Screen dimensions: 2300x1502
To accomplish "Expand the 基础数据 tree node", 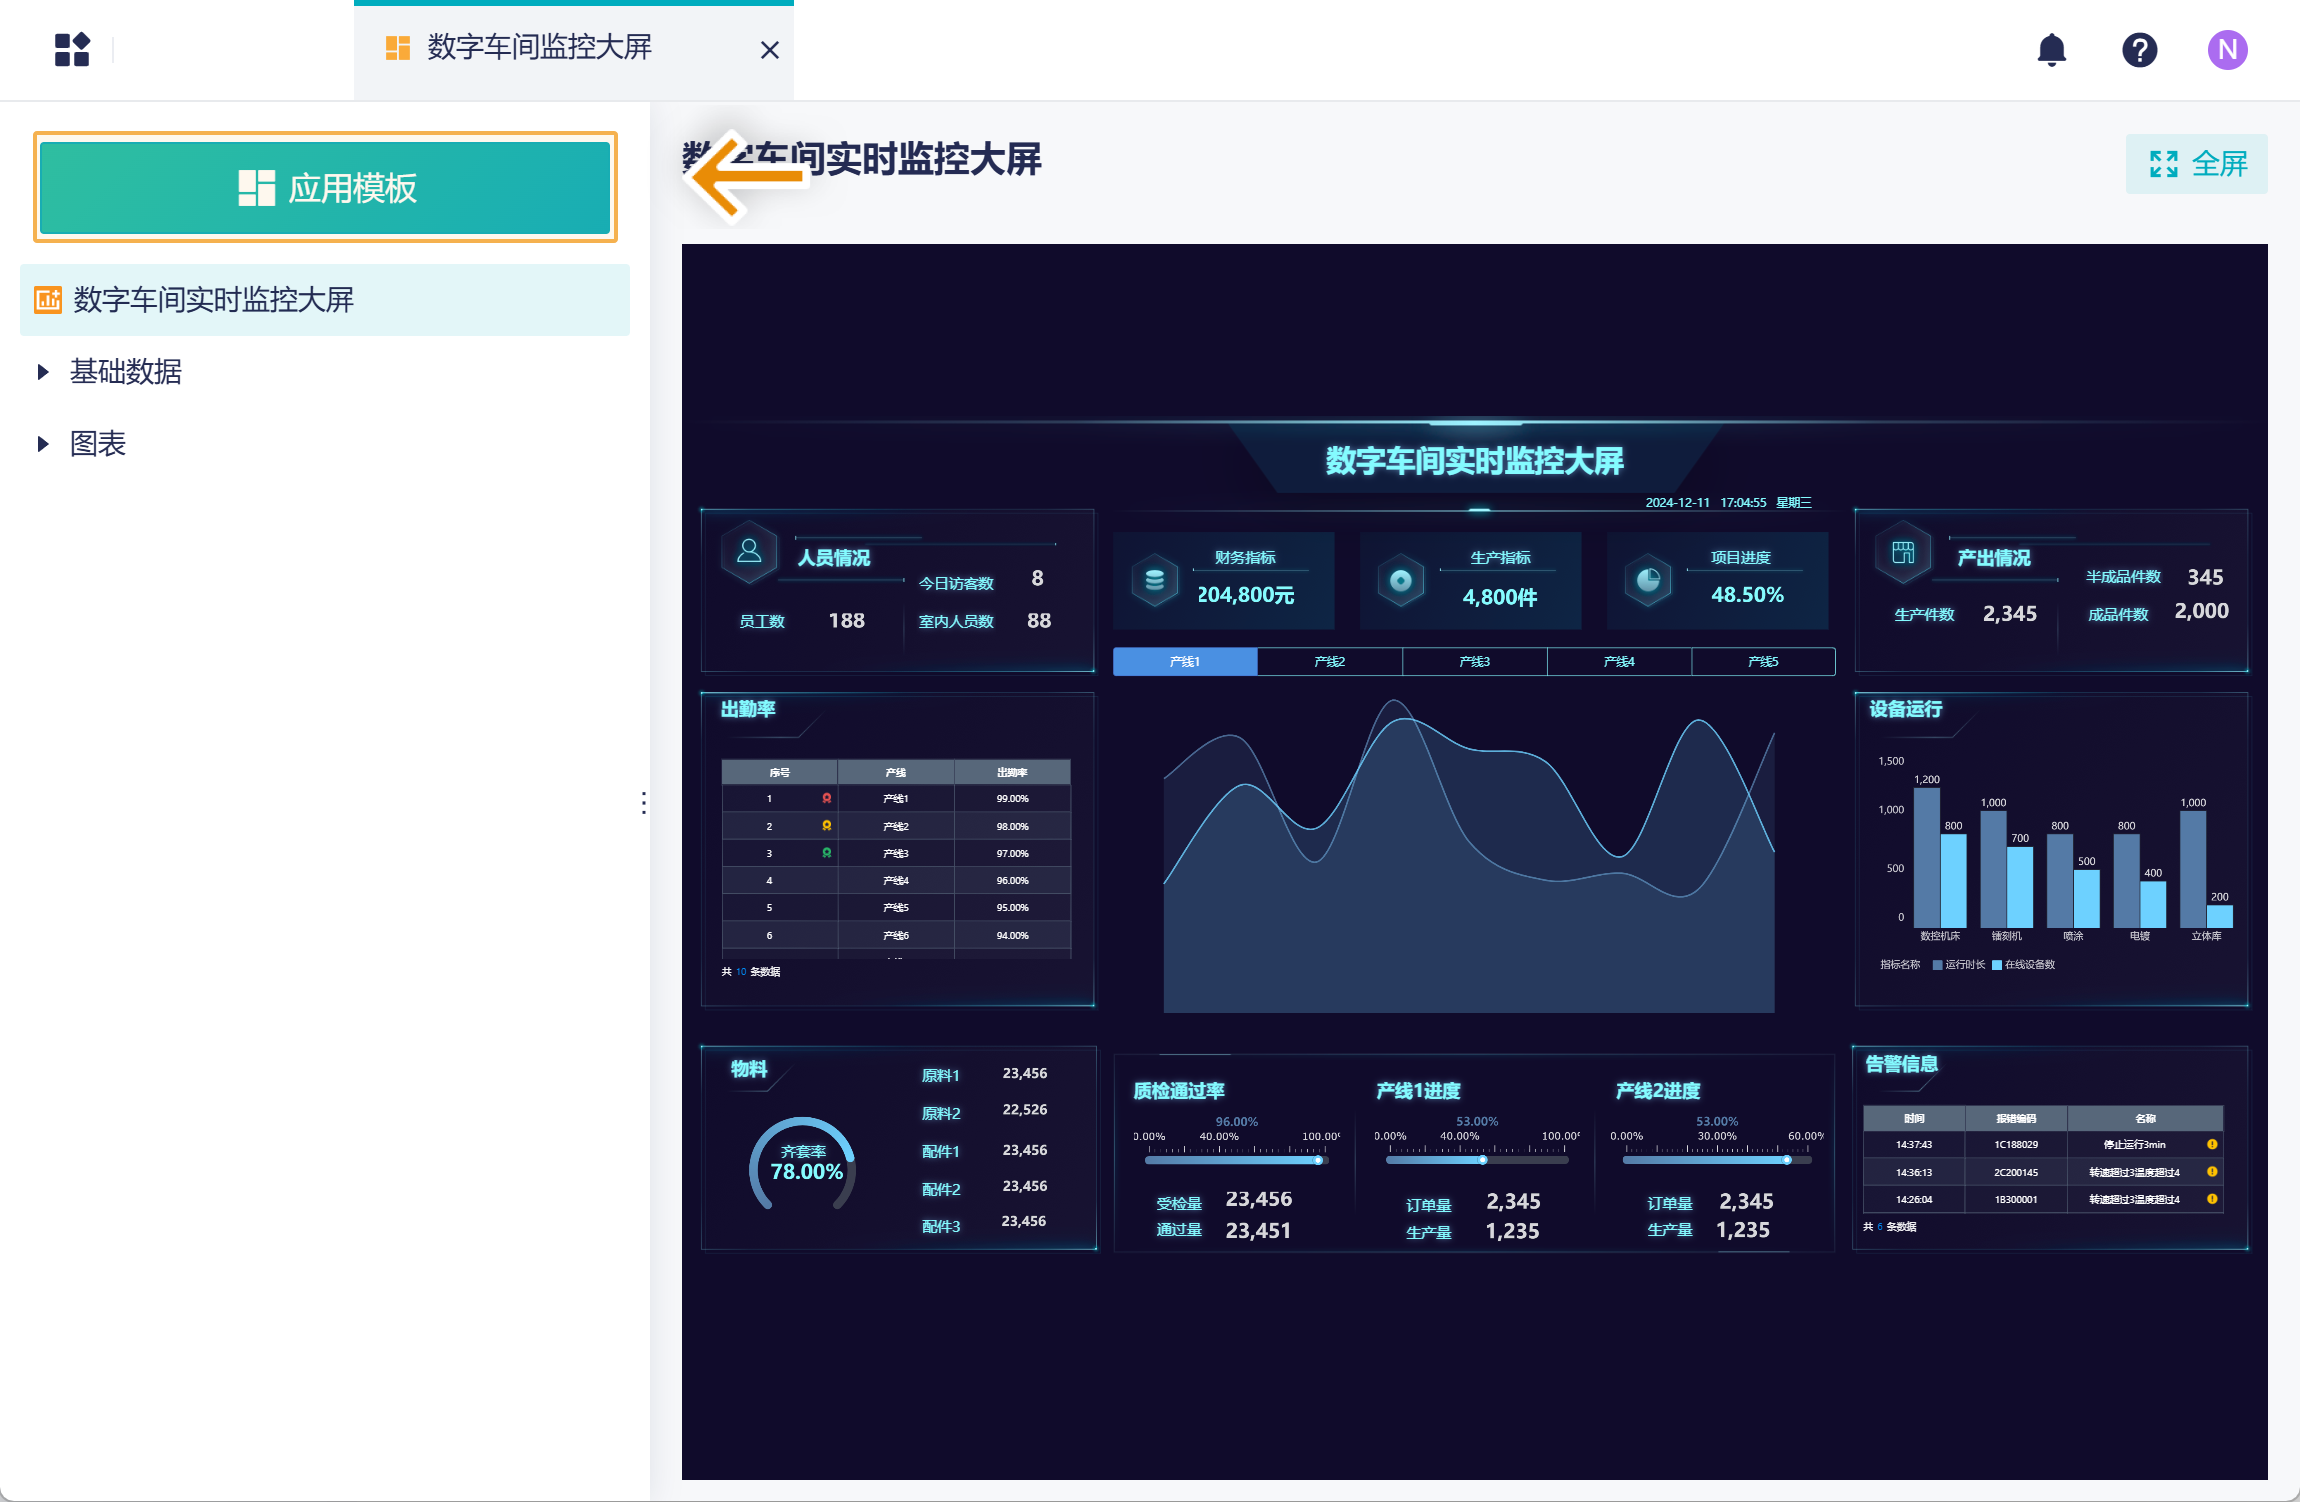I will click(43, 372).
